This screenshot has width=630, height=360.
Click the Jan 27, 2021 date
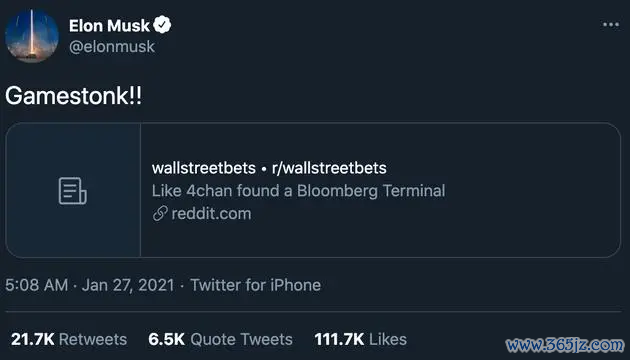click(128, 285)
